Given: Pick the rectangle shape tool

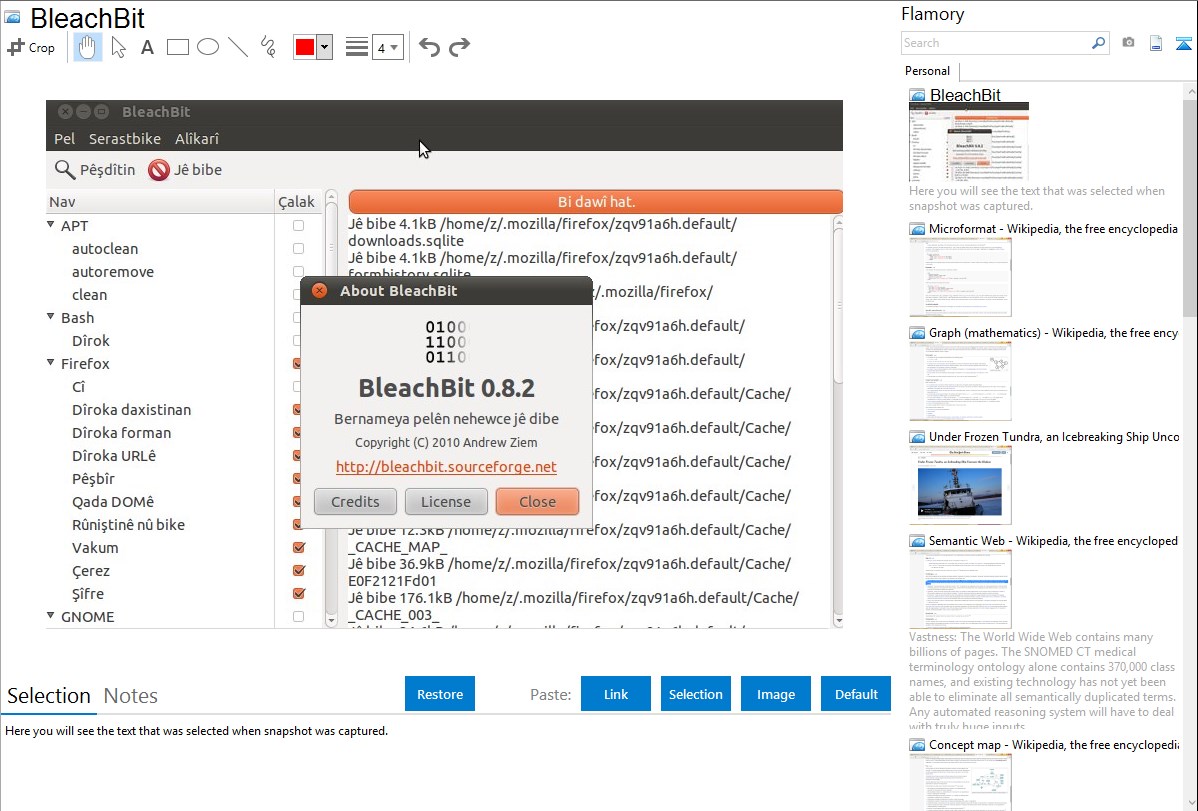Looking at the screenshot, I should [x=177, y=47].
